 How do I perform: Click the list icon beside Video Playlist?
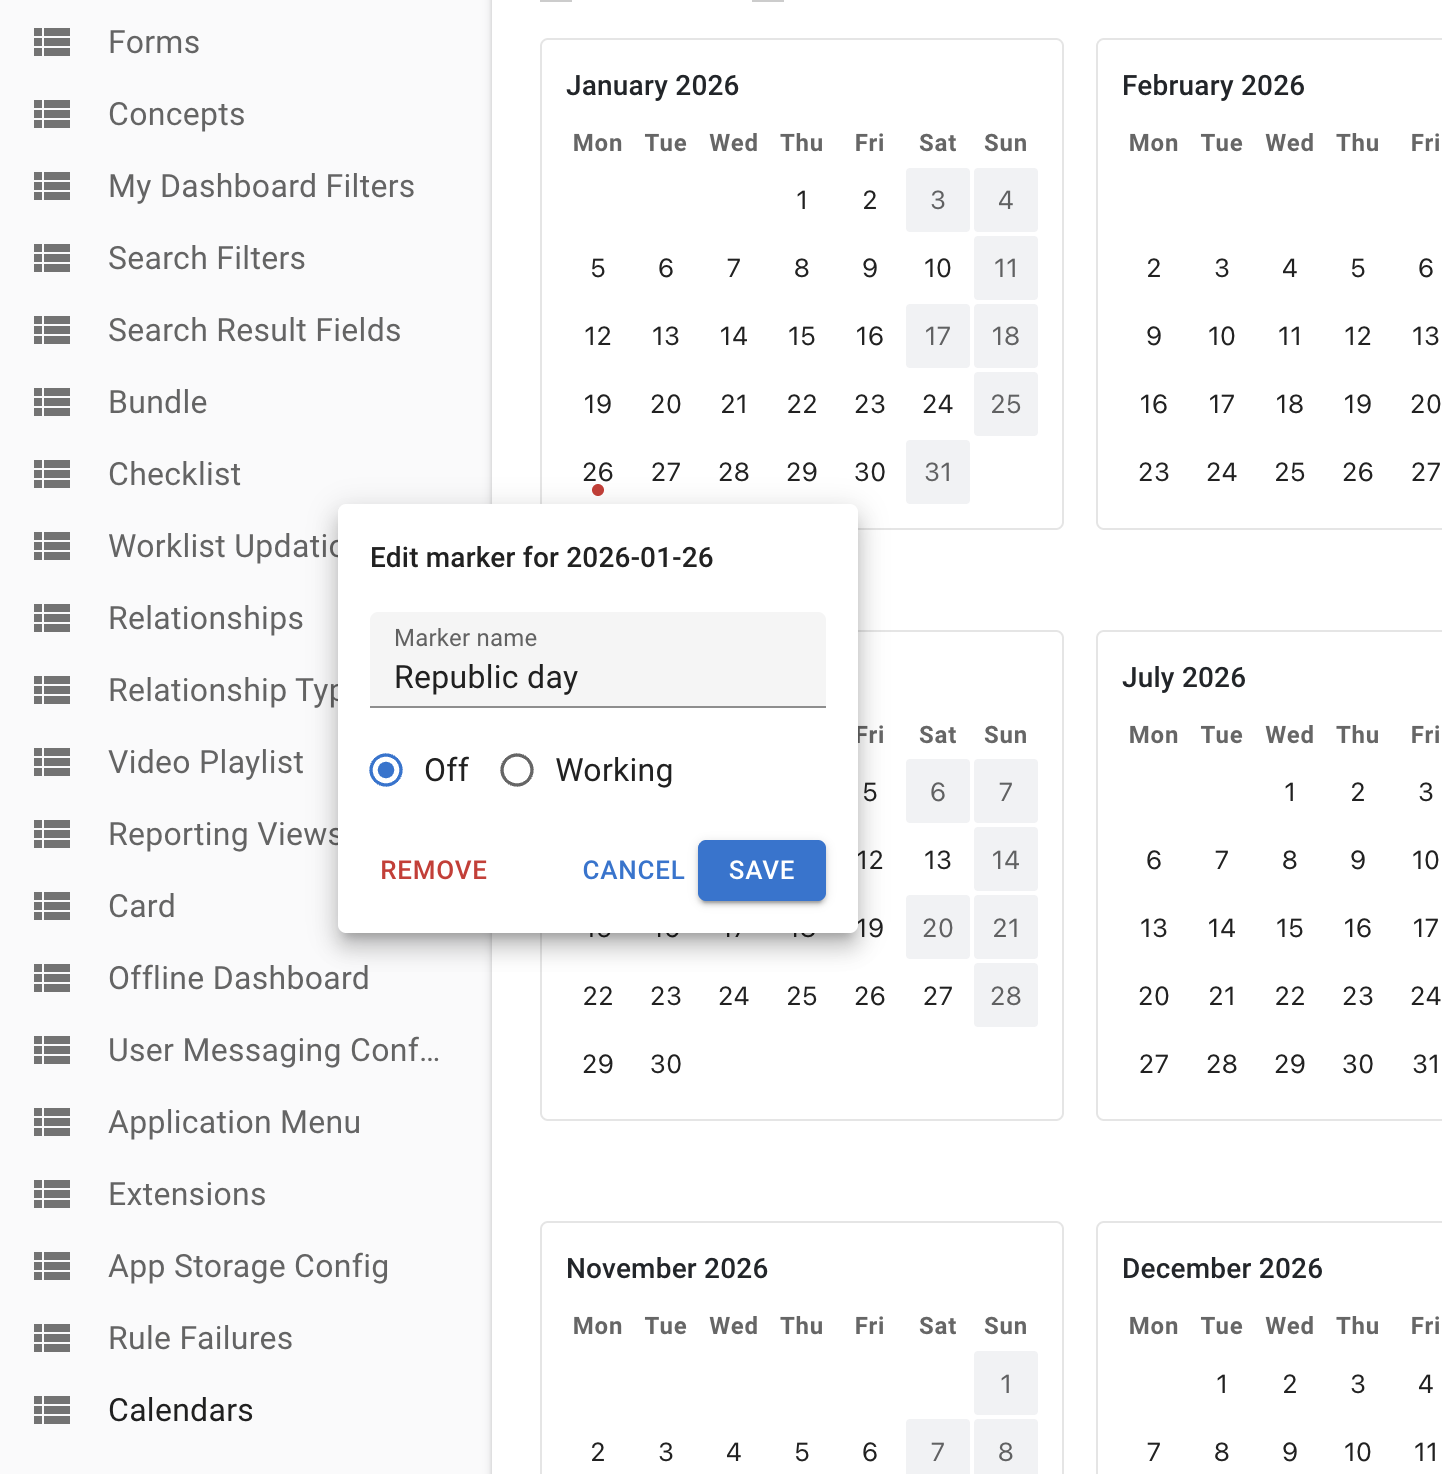(52, 762)
